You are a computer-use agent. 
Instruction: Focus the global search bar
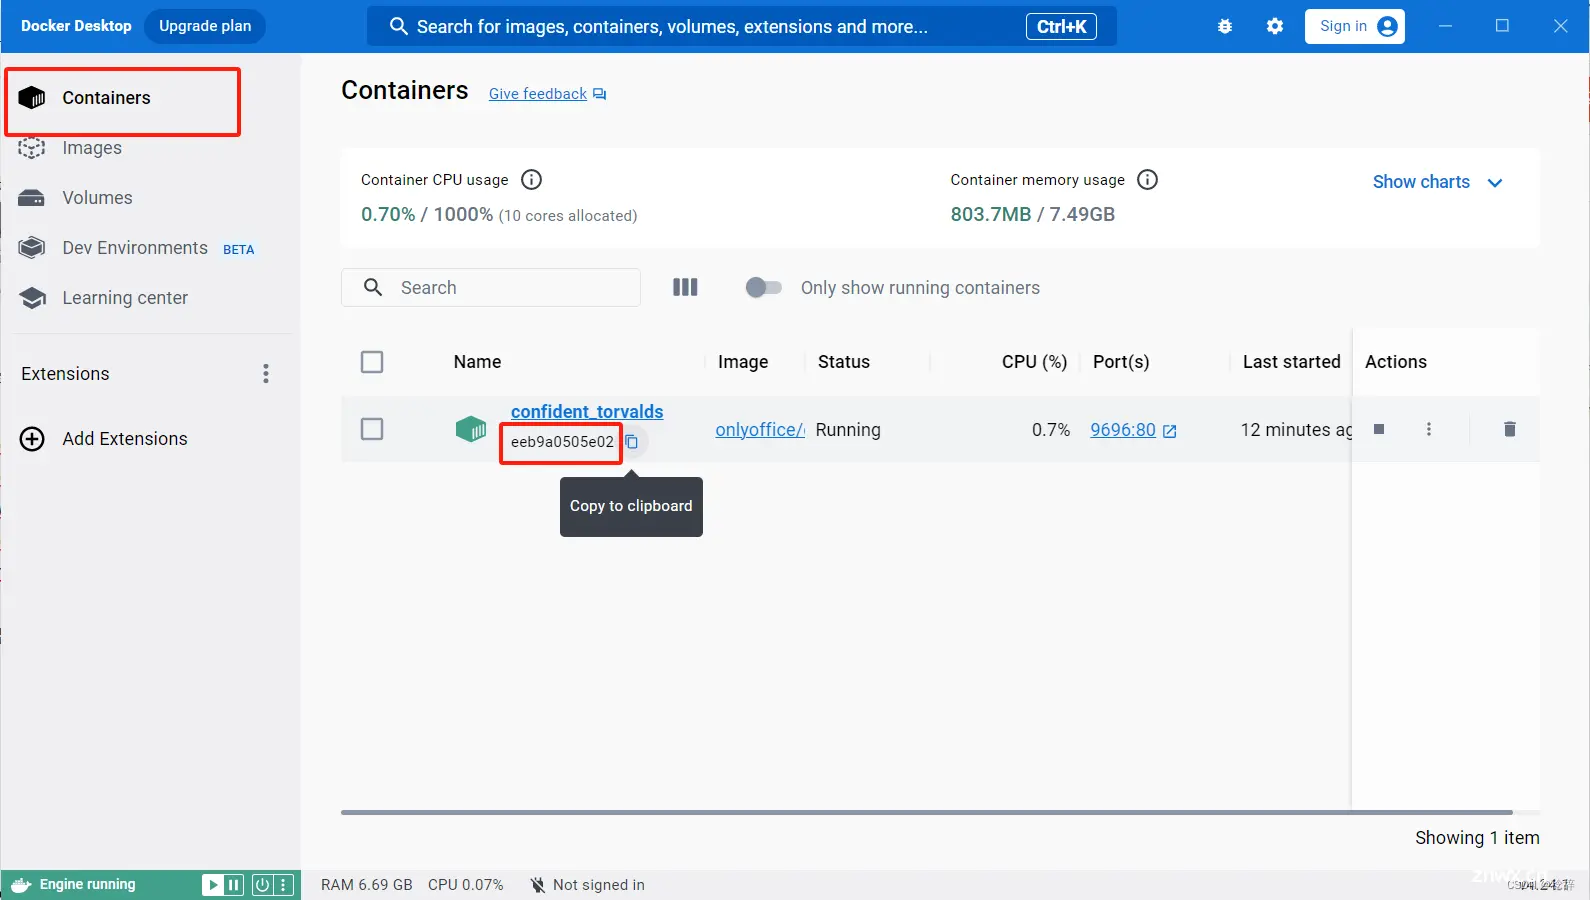[742, 26]
